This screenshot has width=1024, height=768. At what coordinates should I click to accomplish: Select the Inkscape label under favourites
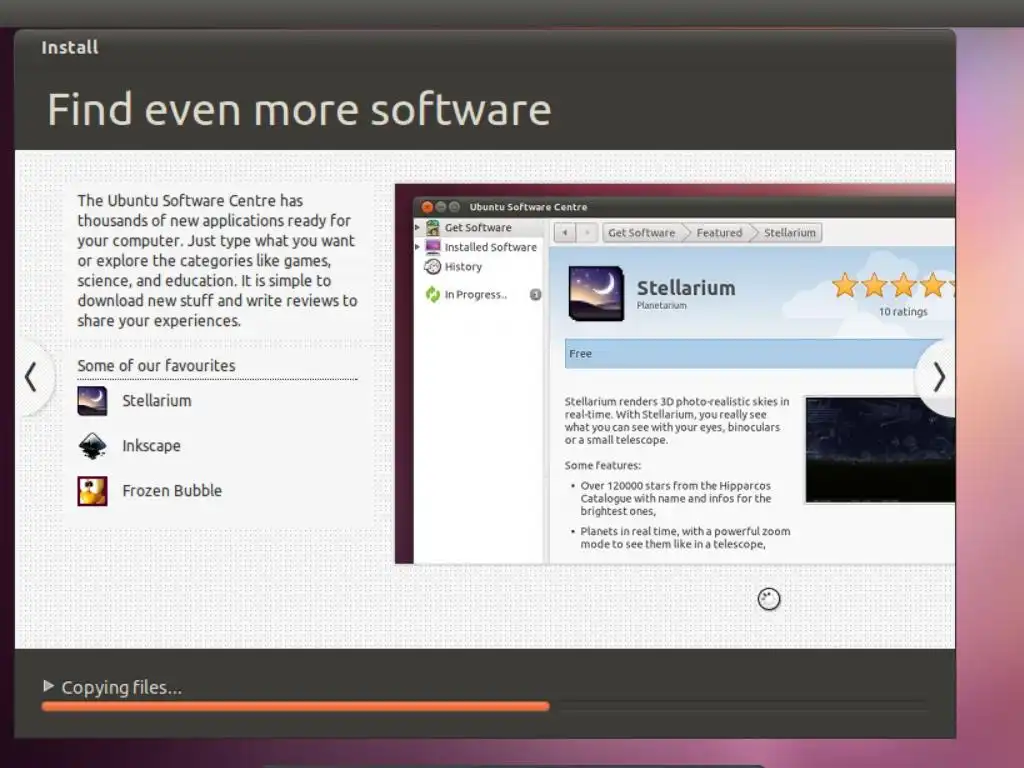(152, 446)
